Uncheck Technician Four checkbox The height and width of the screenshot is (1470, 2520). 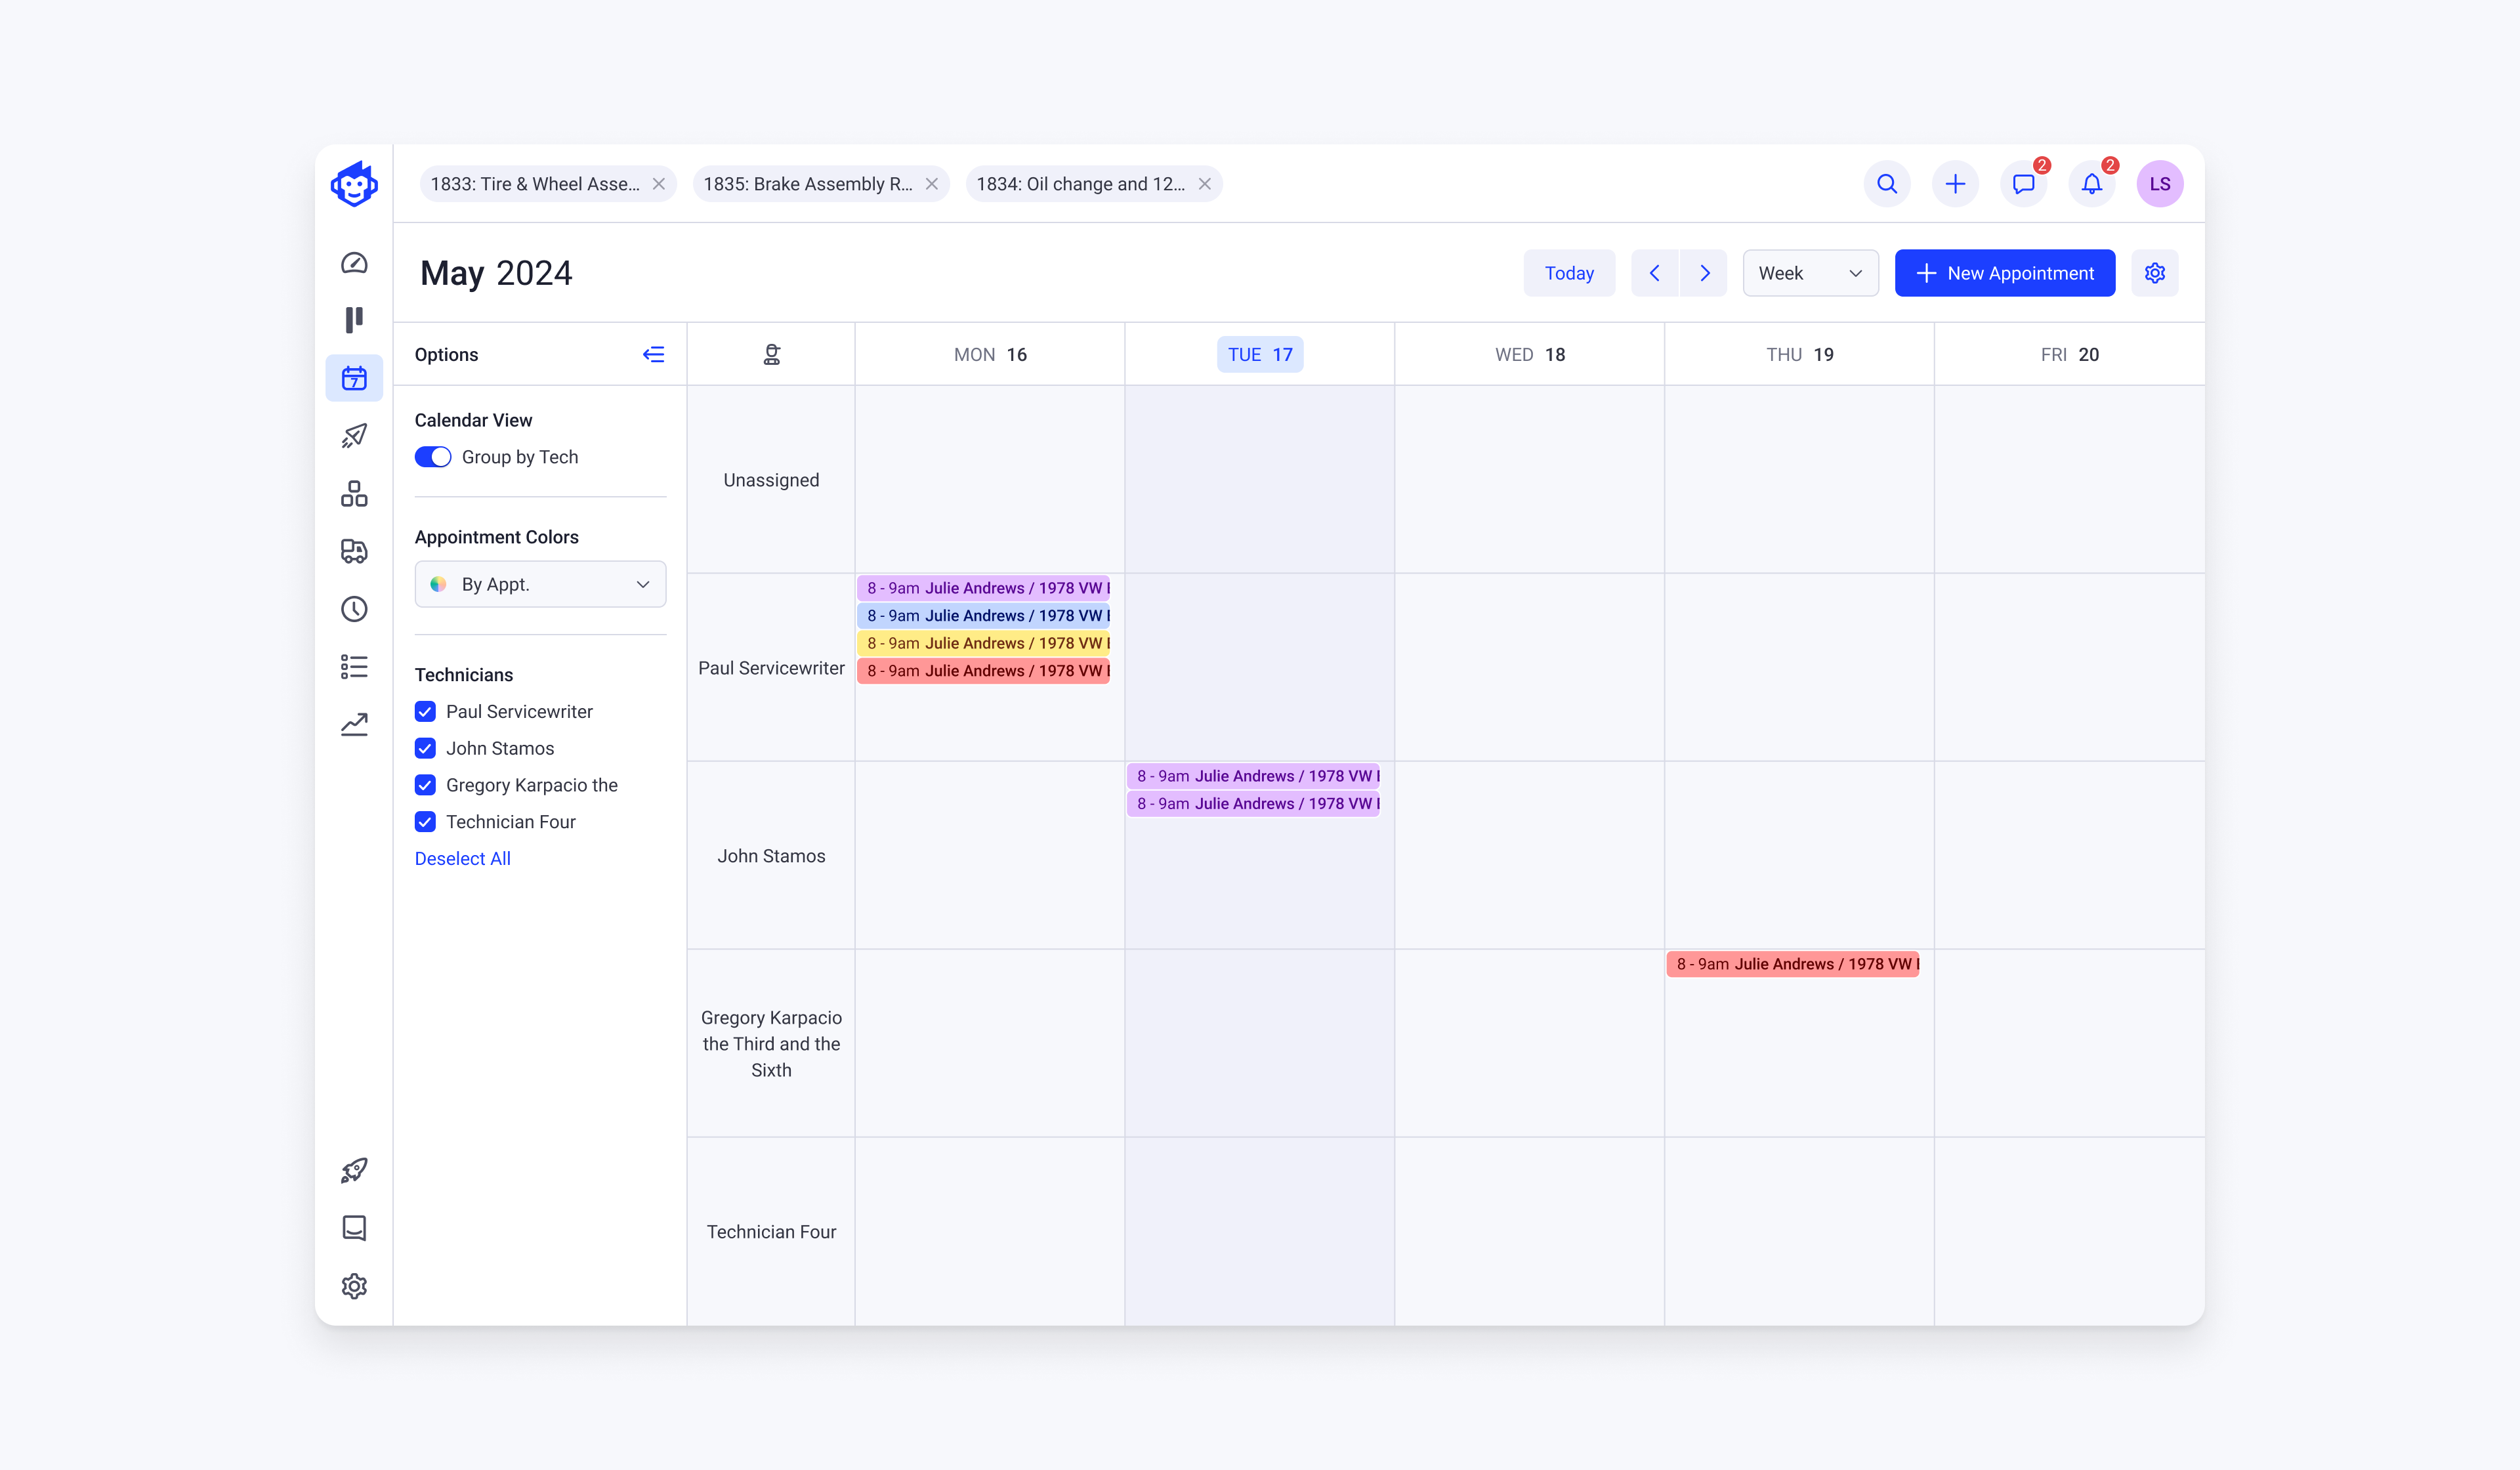click(425, 822)
